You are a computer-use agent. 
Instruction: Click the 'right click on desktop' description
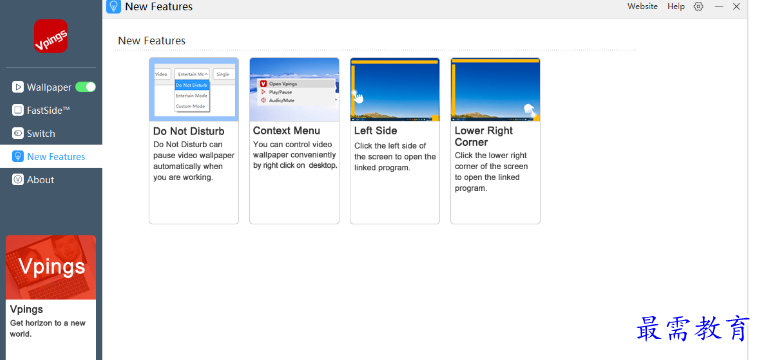click(x=295, y=155)
